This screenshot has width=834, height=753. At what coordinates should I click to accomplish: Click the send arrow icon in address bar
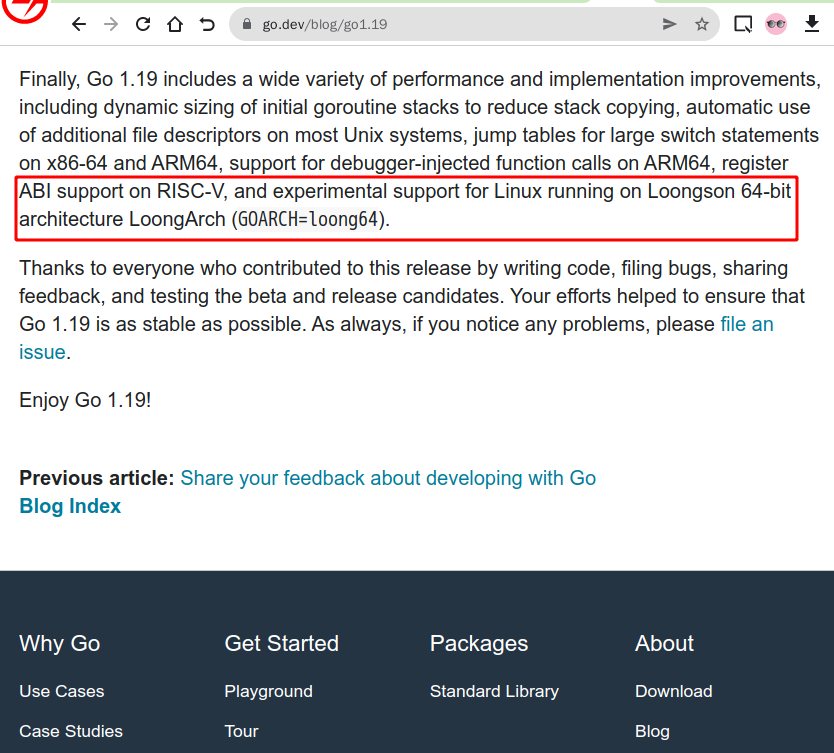click(x=670, y=24)
